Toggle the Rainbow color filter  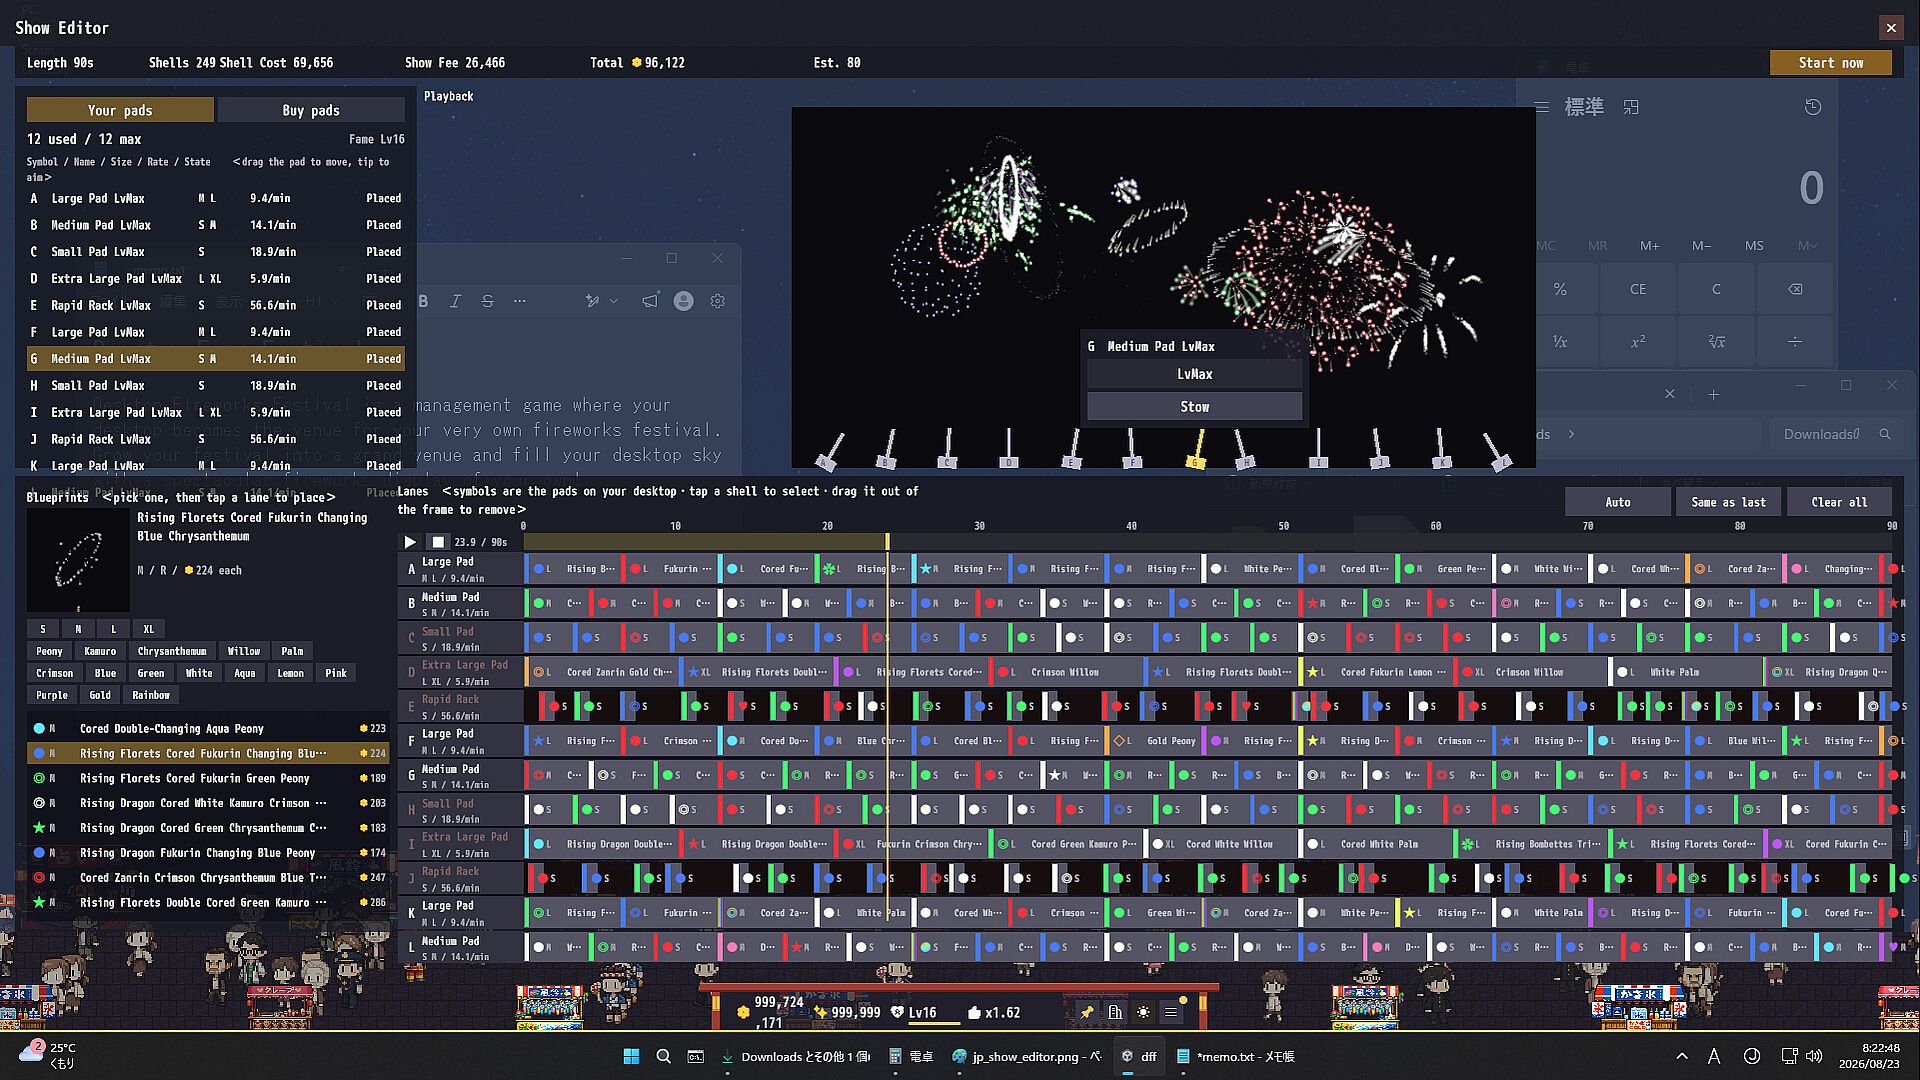[x=151, y=695]
